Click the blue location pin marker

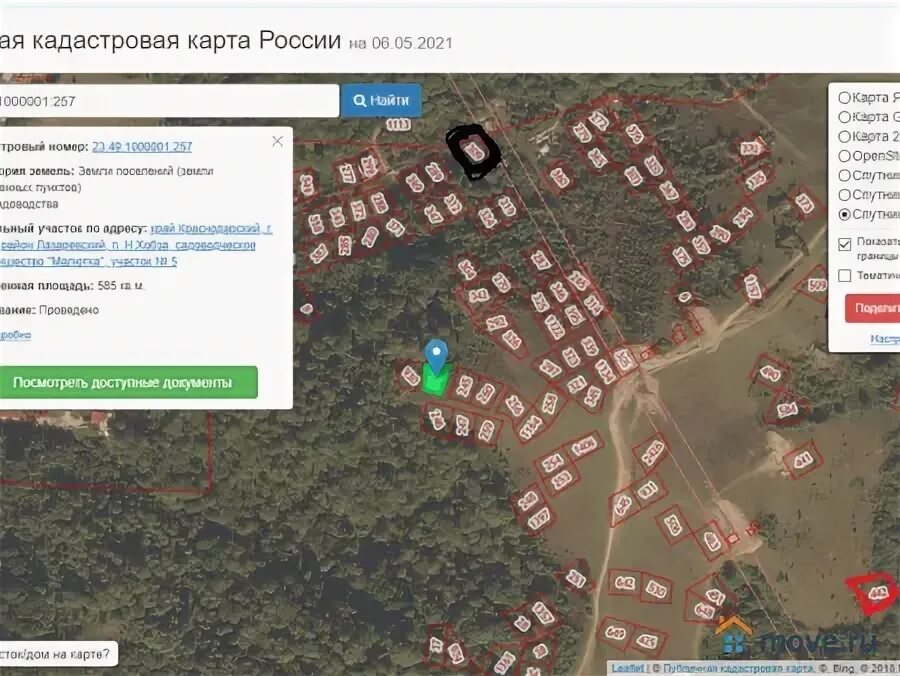click(x=436, y=356)
